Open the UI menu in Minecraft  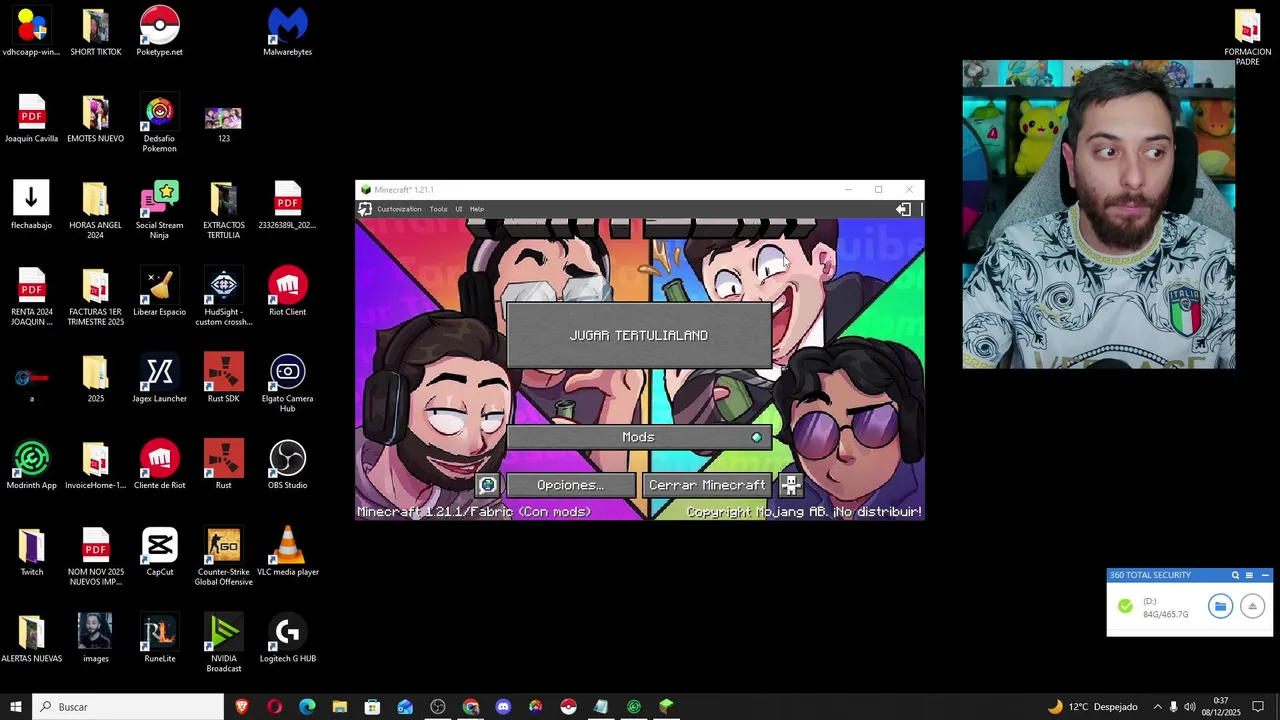[x=459, y=209]
